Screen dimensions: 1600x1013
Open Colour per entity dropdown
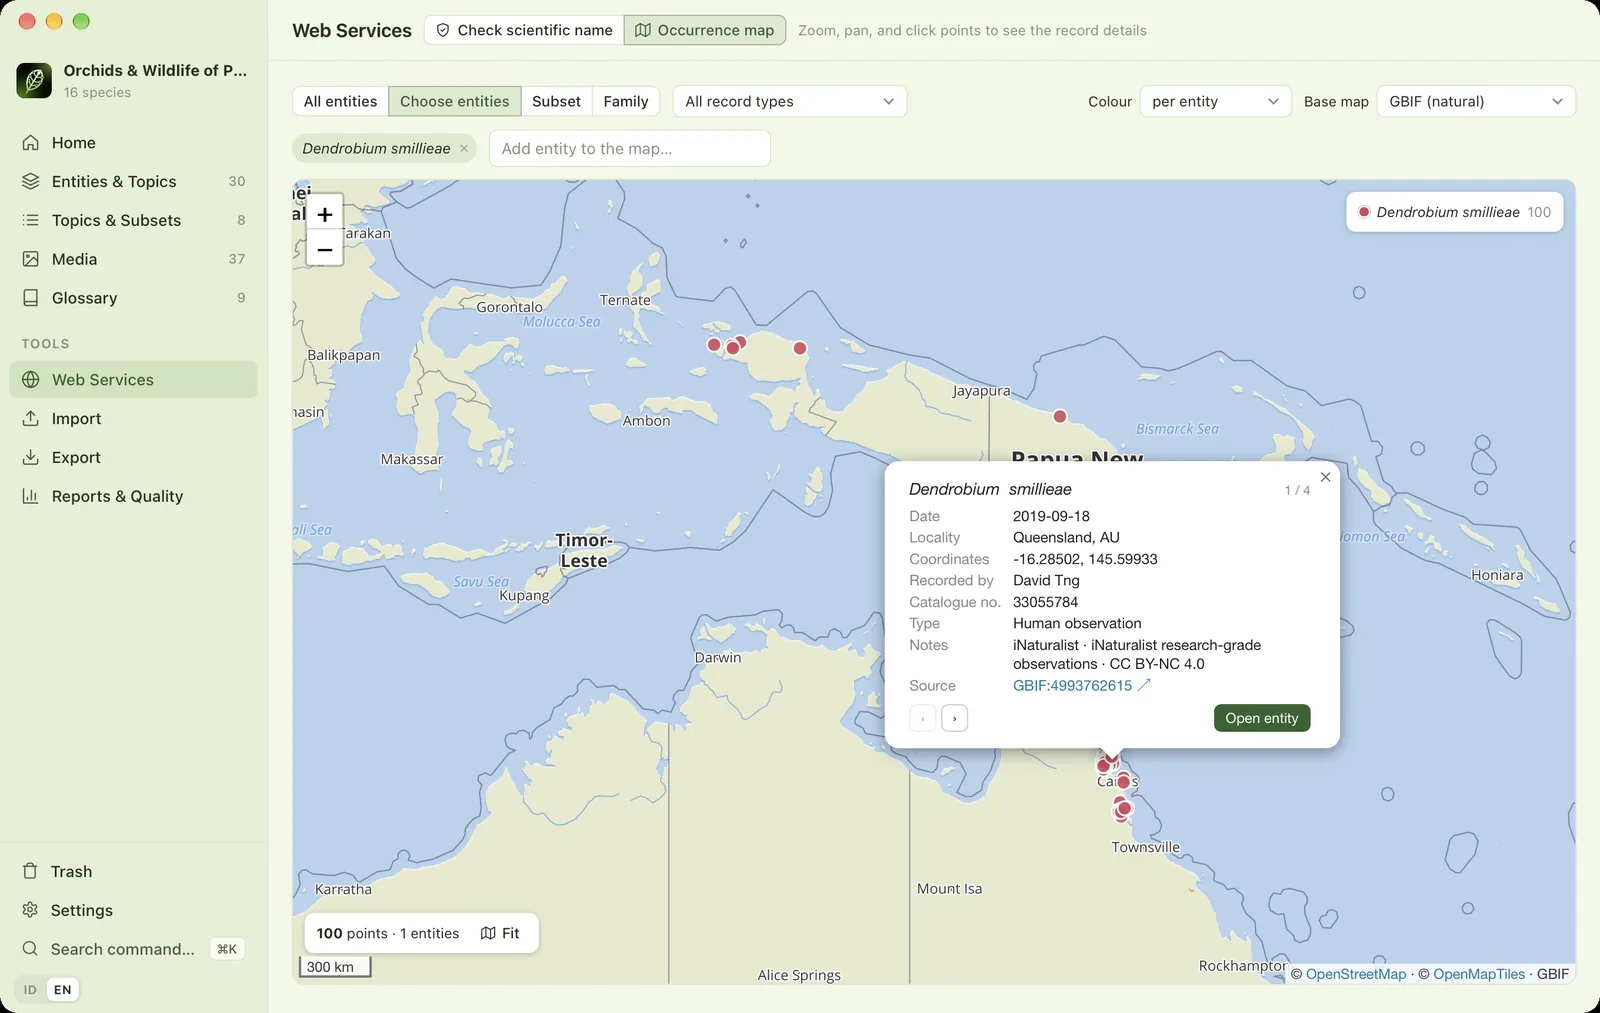1216,102
